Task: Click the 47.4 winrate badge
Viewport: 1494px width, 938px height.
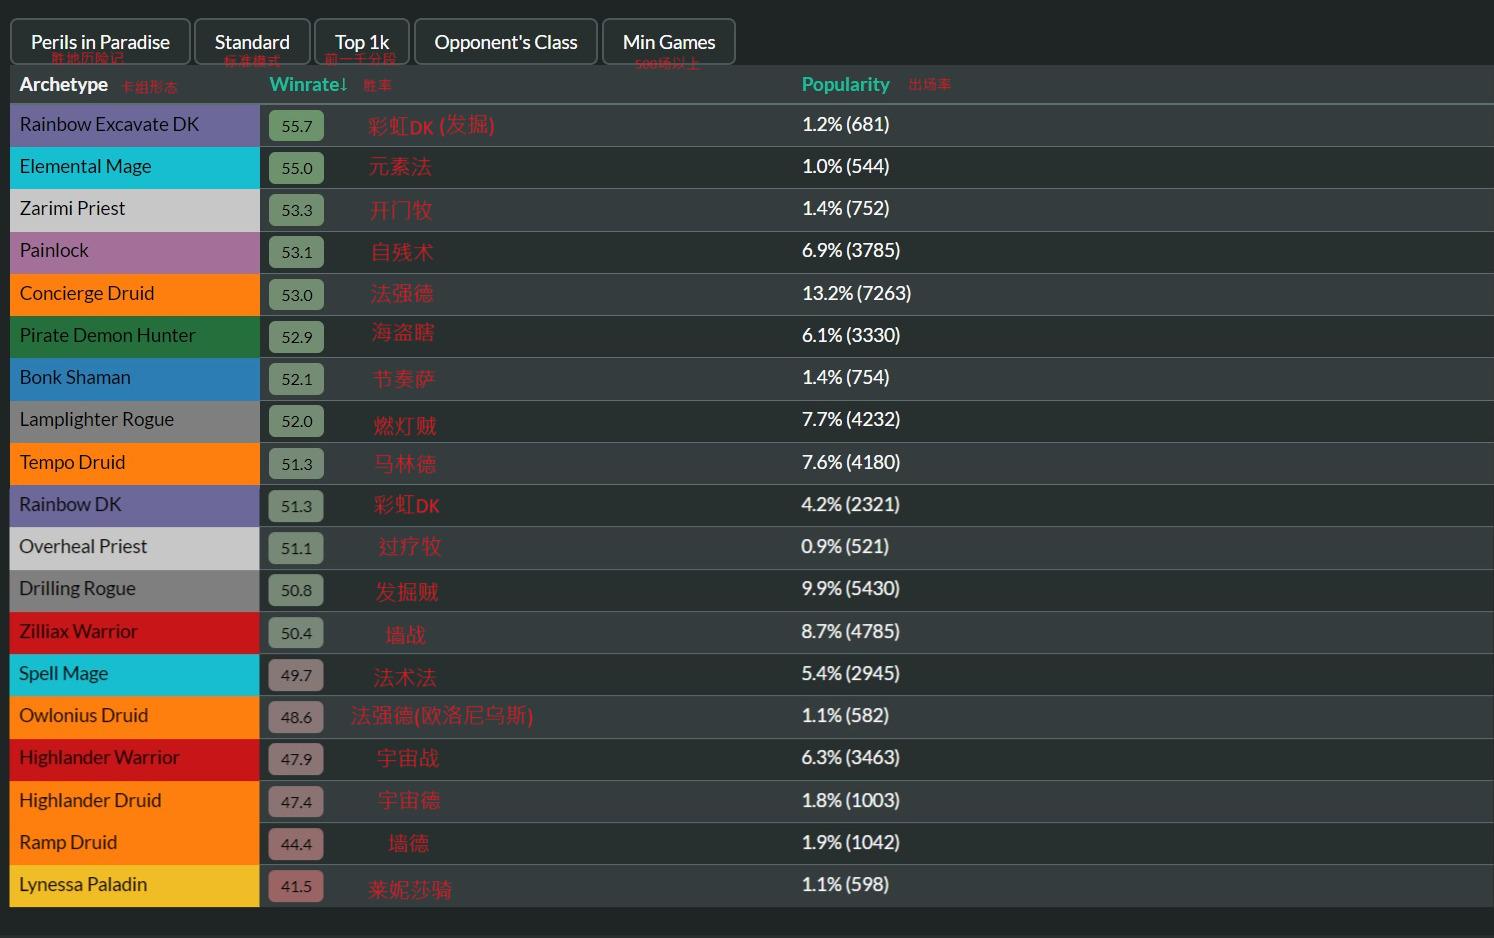Action: pos(296,802)
